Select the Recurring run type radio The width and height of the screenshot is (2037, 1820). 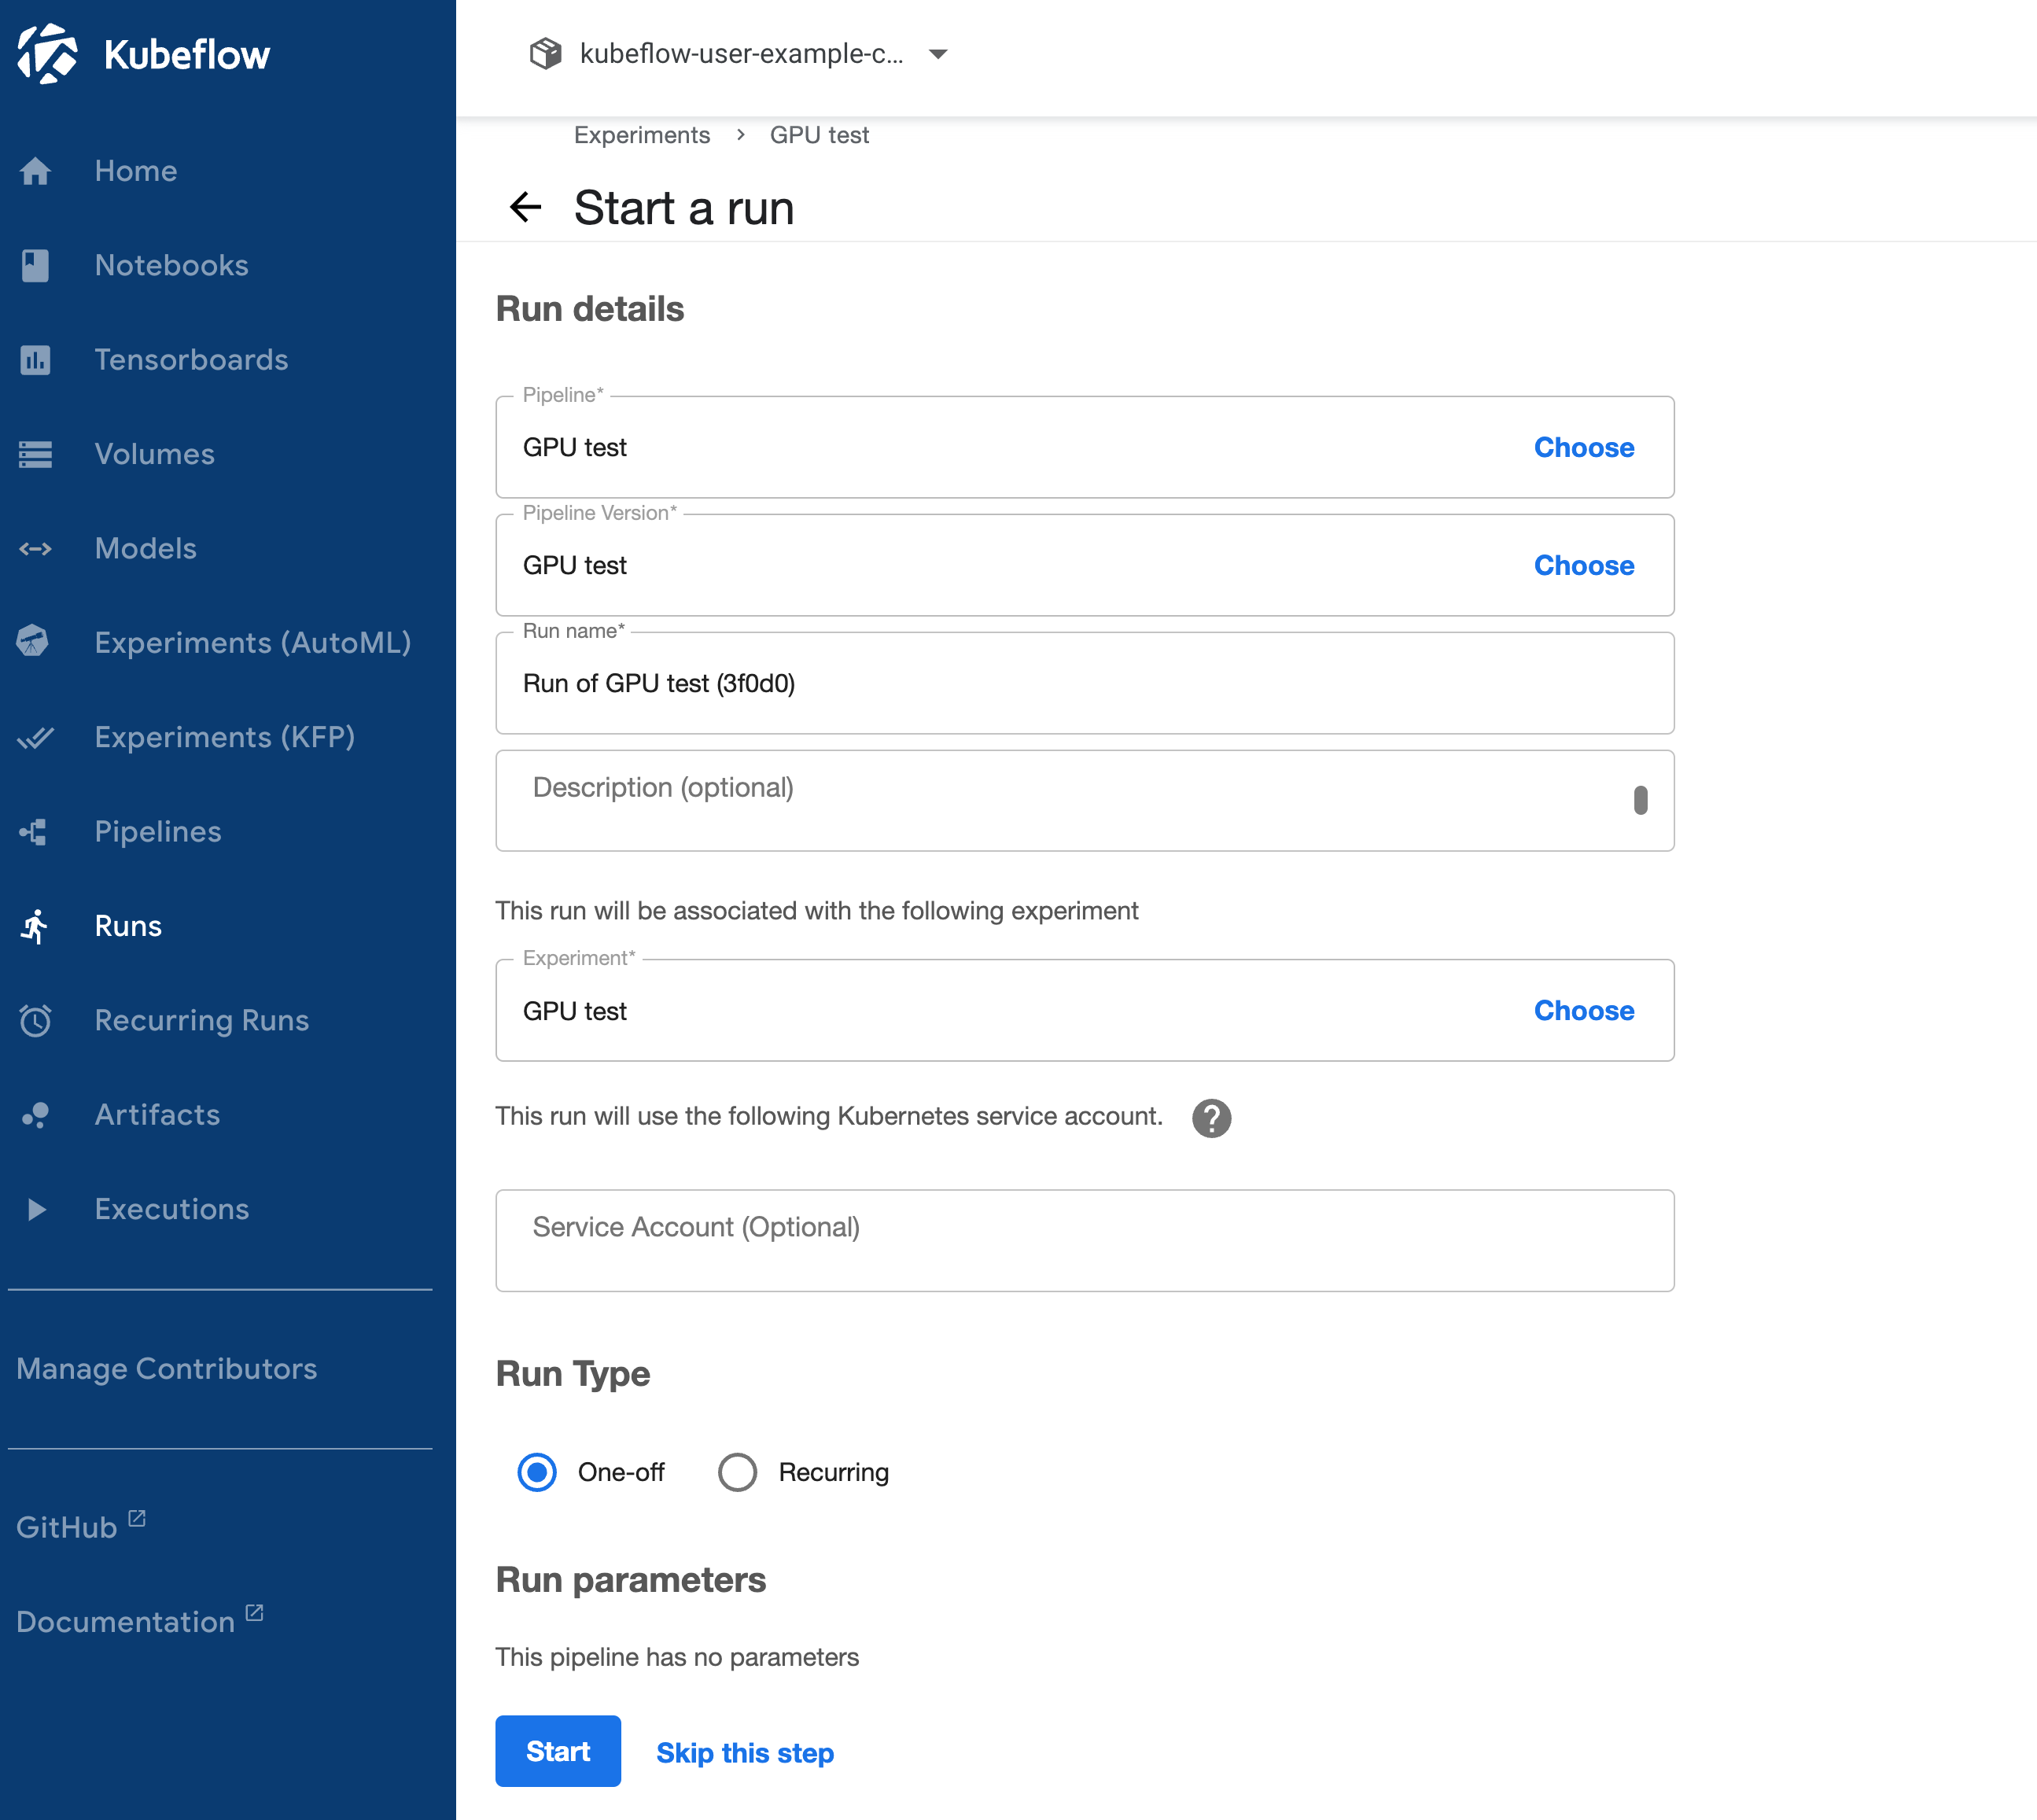[737, 1472]
